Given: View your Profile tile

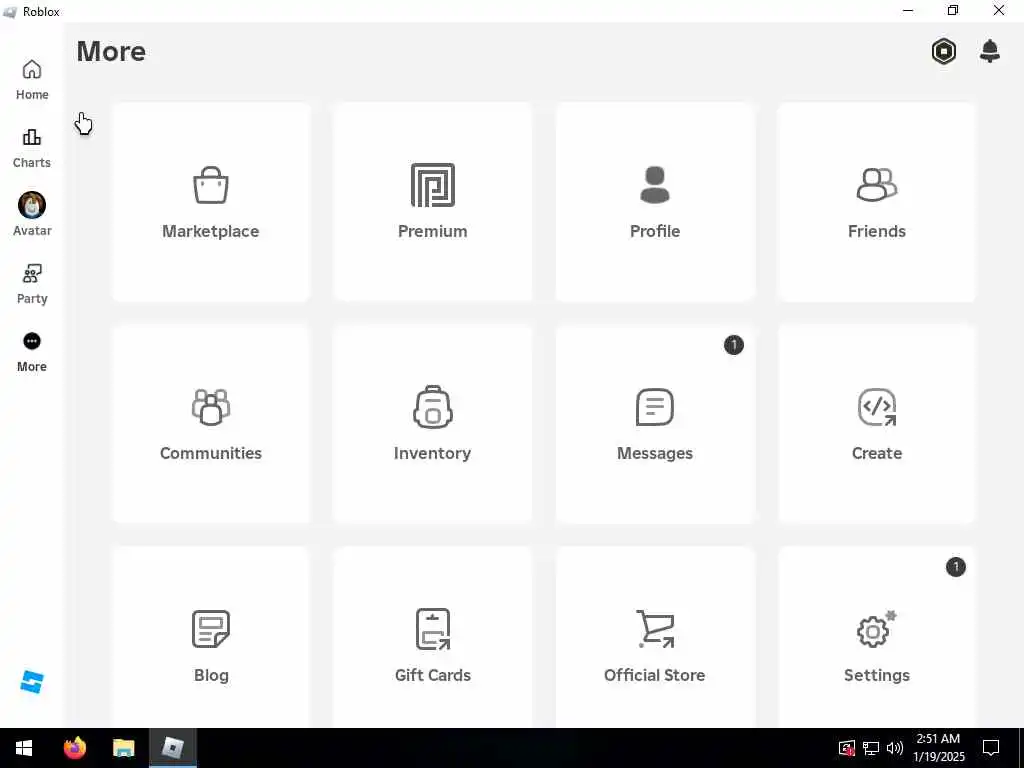Looking at the screenshot, I should coord(655,202).
